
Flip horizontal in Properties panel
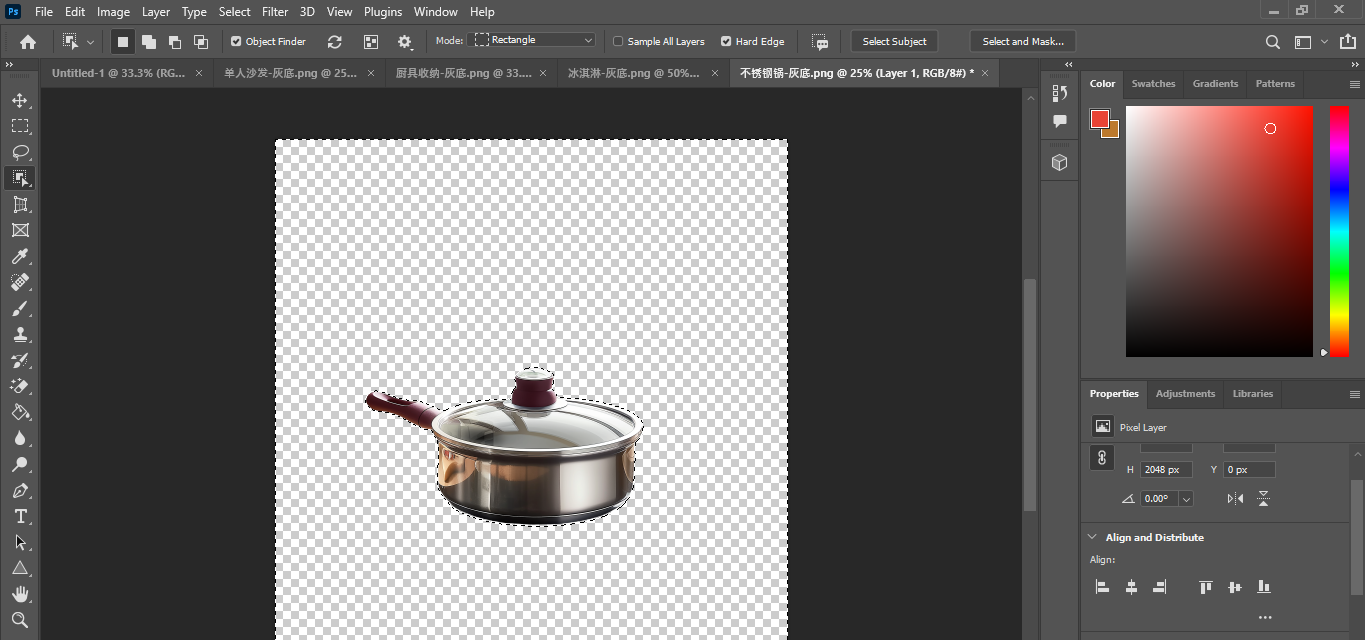coord(1235,498)
